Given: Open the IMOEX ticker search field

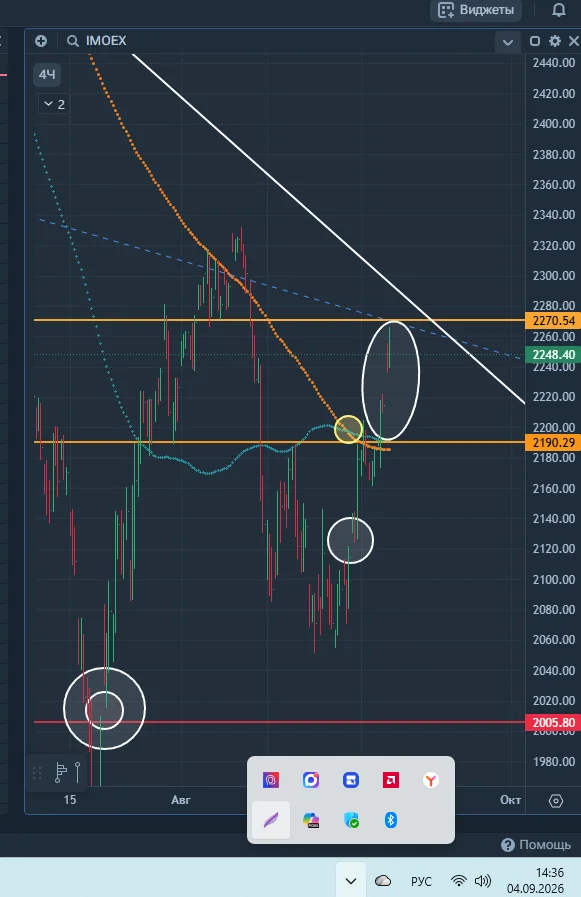Looking at the screenshot, I should click(97, 41).
